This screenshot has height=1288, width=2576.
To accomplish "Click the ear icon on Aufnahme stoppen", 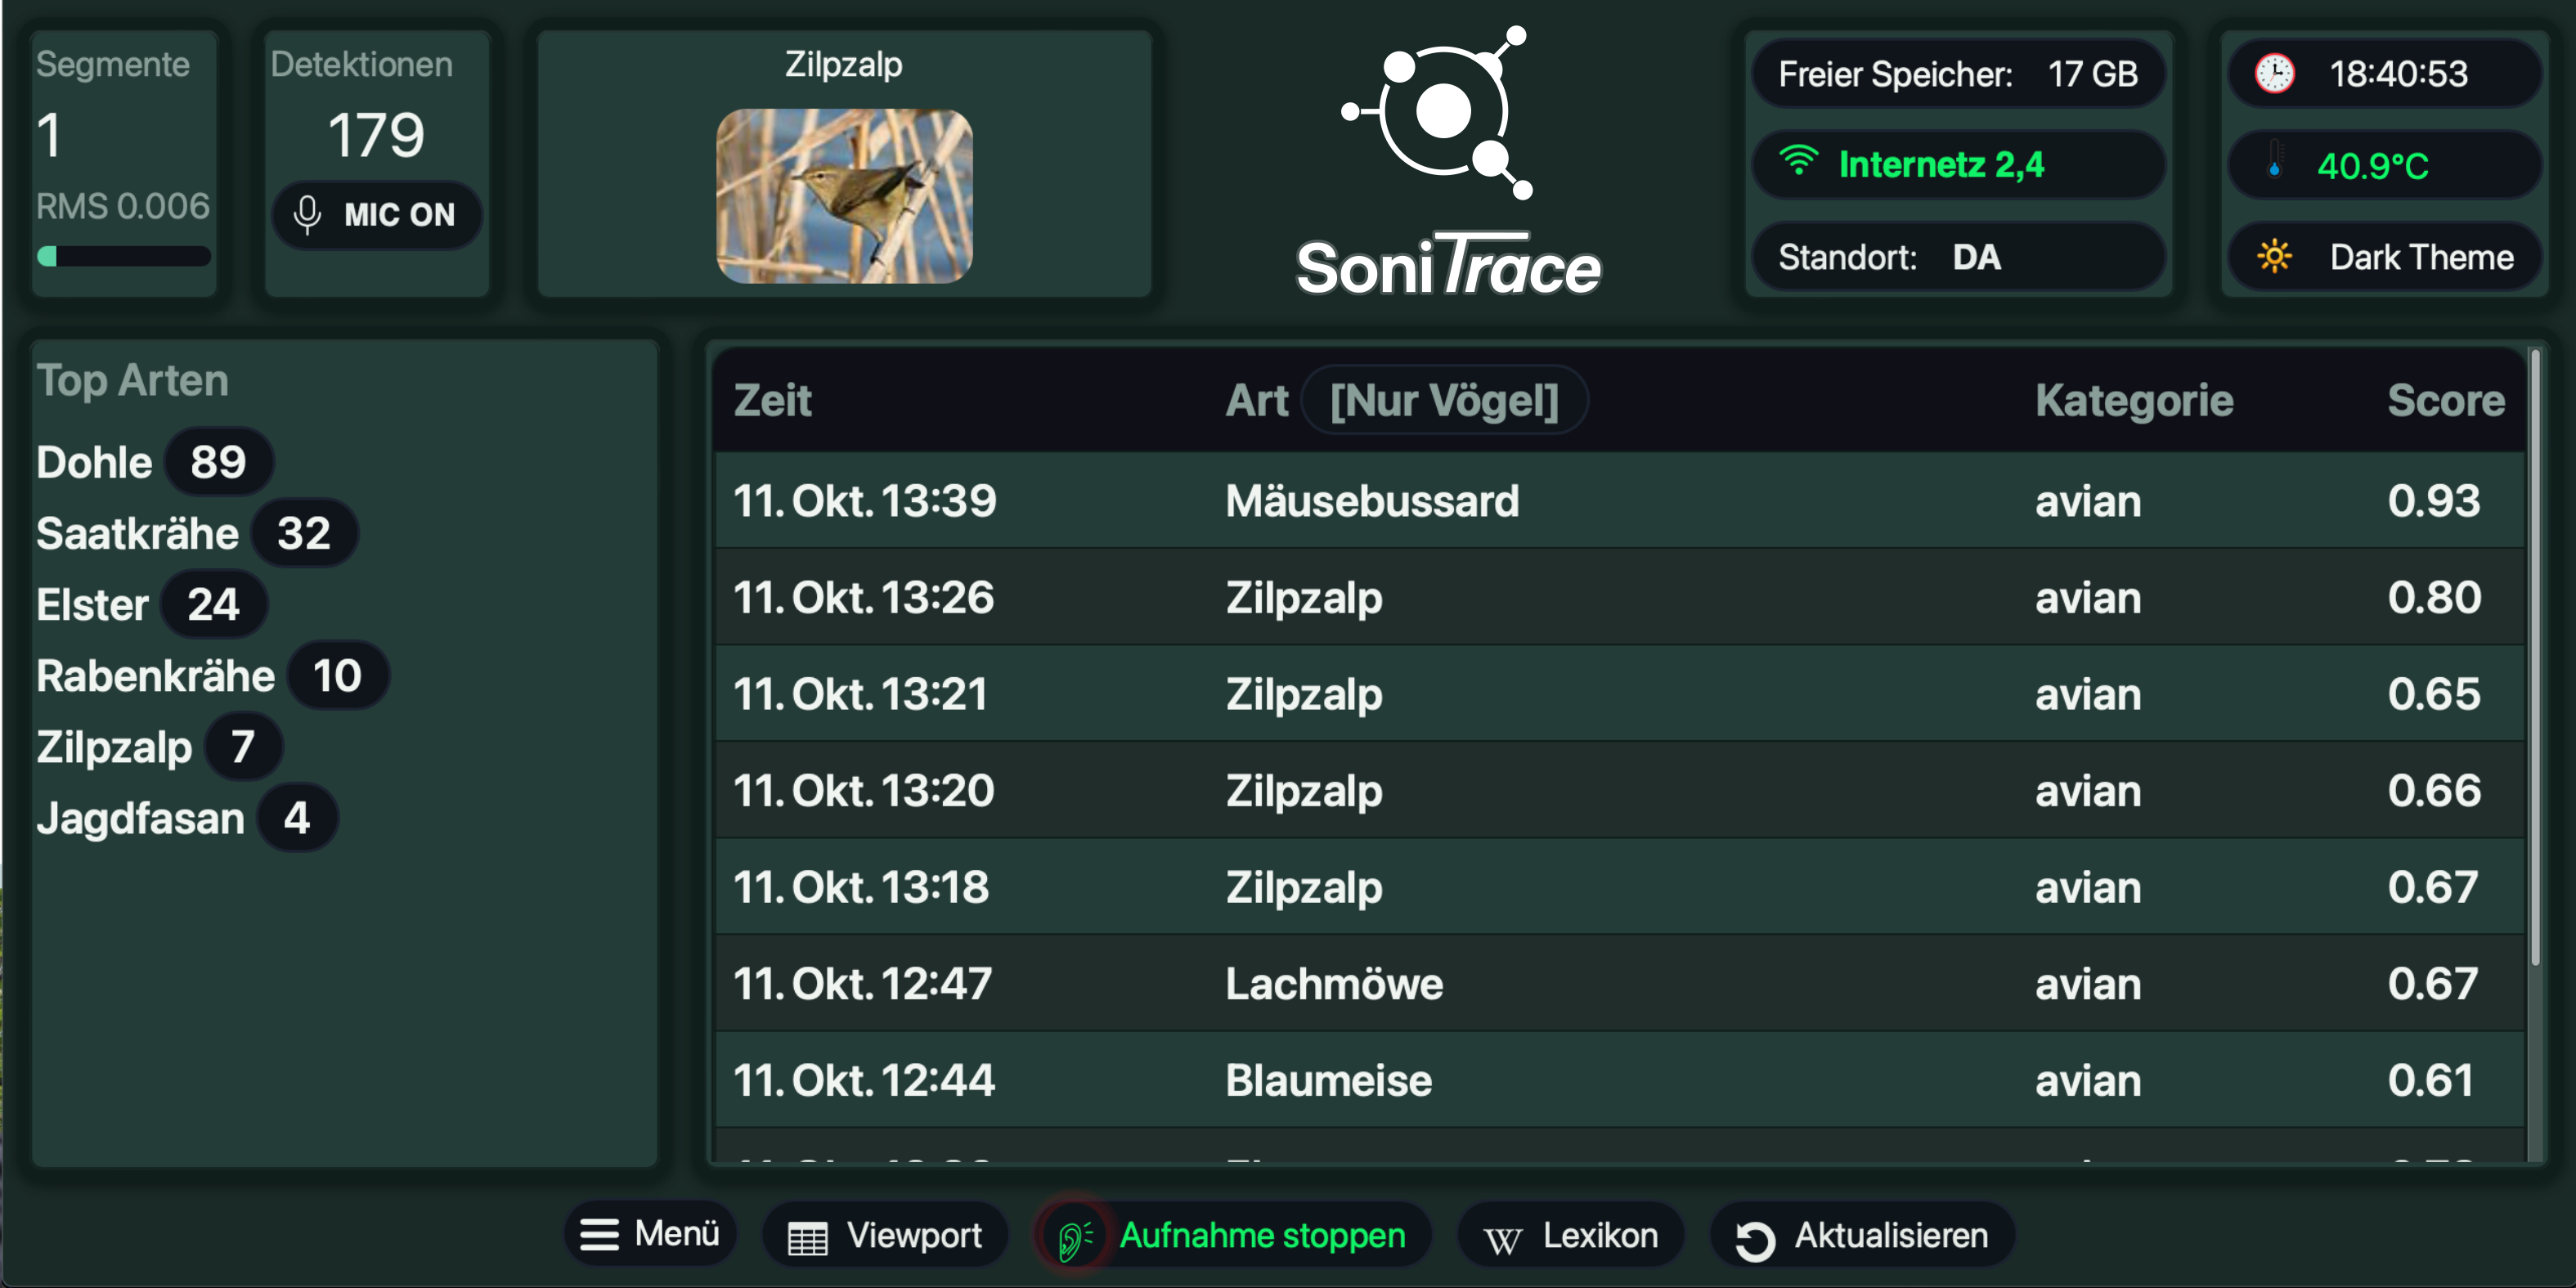I will [x=1073, y=1235].
